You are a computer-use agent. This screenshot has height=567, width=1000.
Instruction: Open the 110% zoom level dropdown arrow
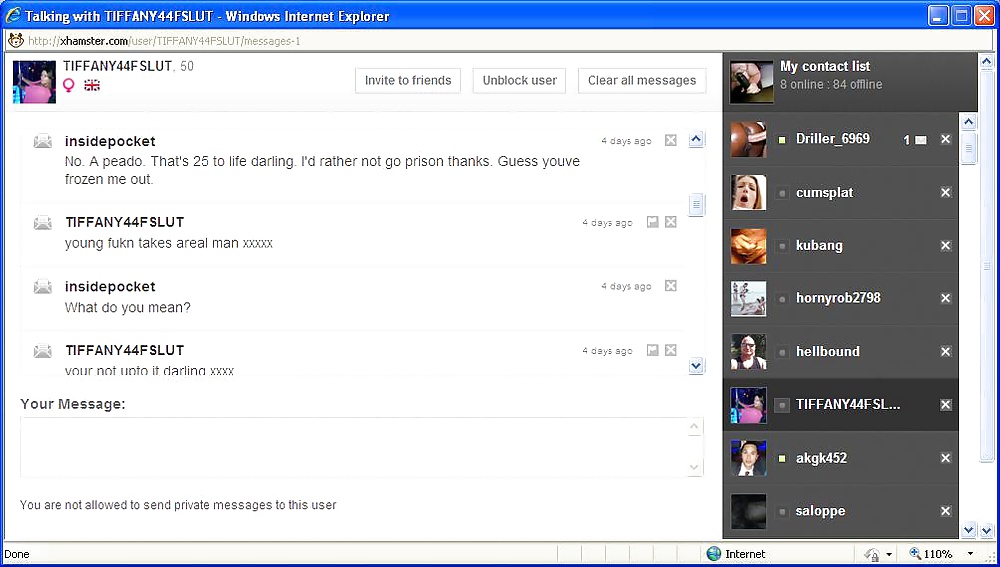point(969,554)
